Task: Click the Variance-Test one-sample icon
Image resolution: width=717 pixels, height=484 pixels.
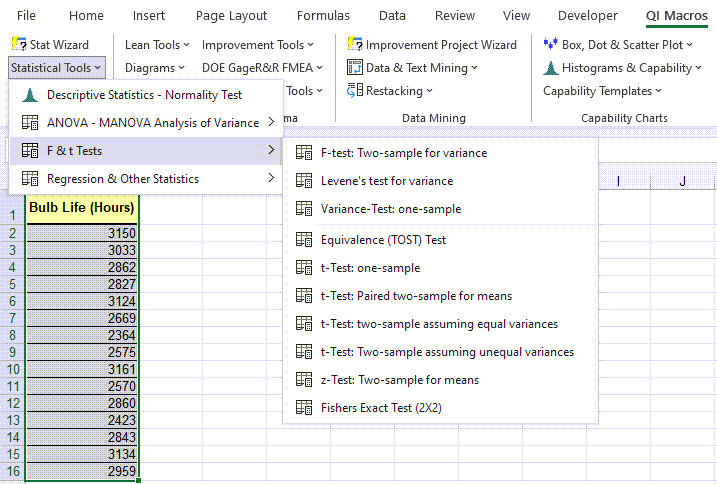Action: (304, 209)
